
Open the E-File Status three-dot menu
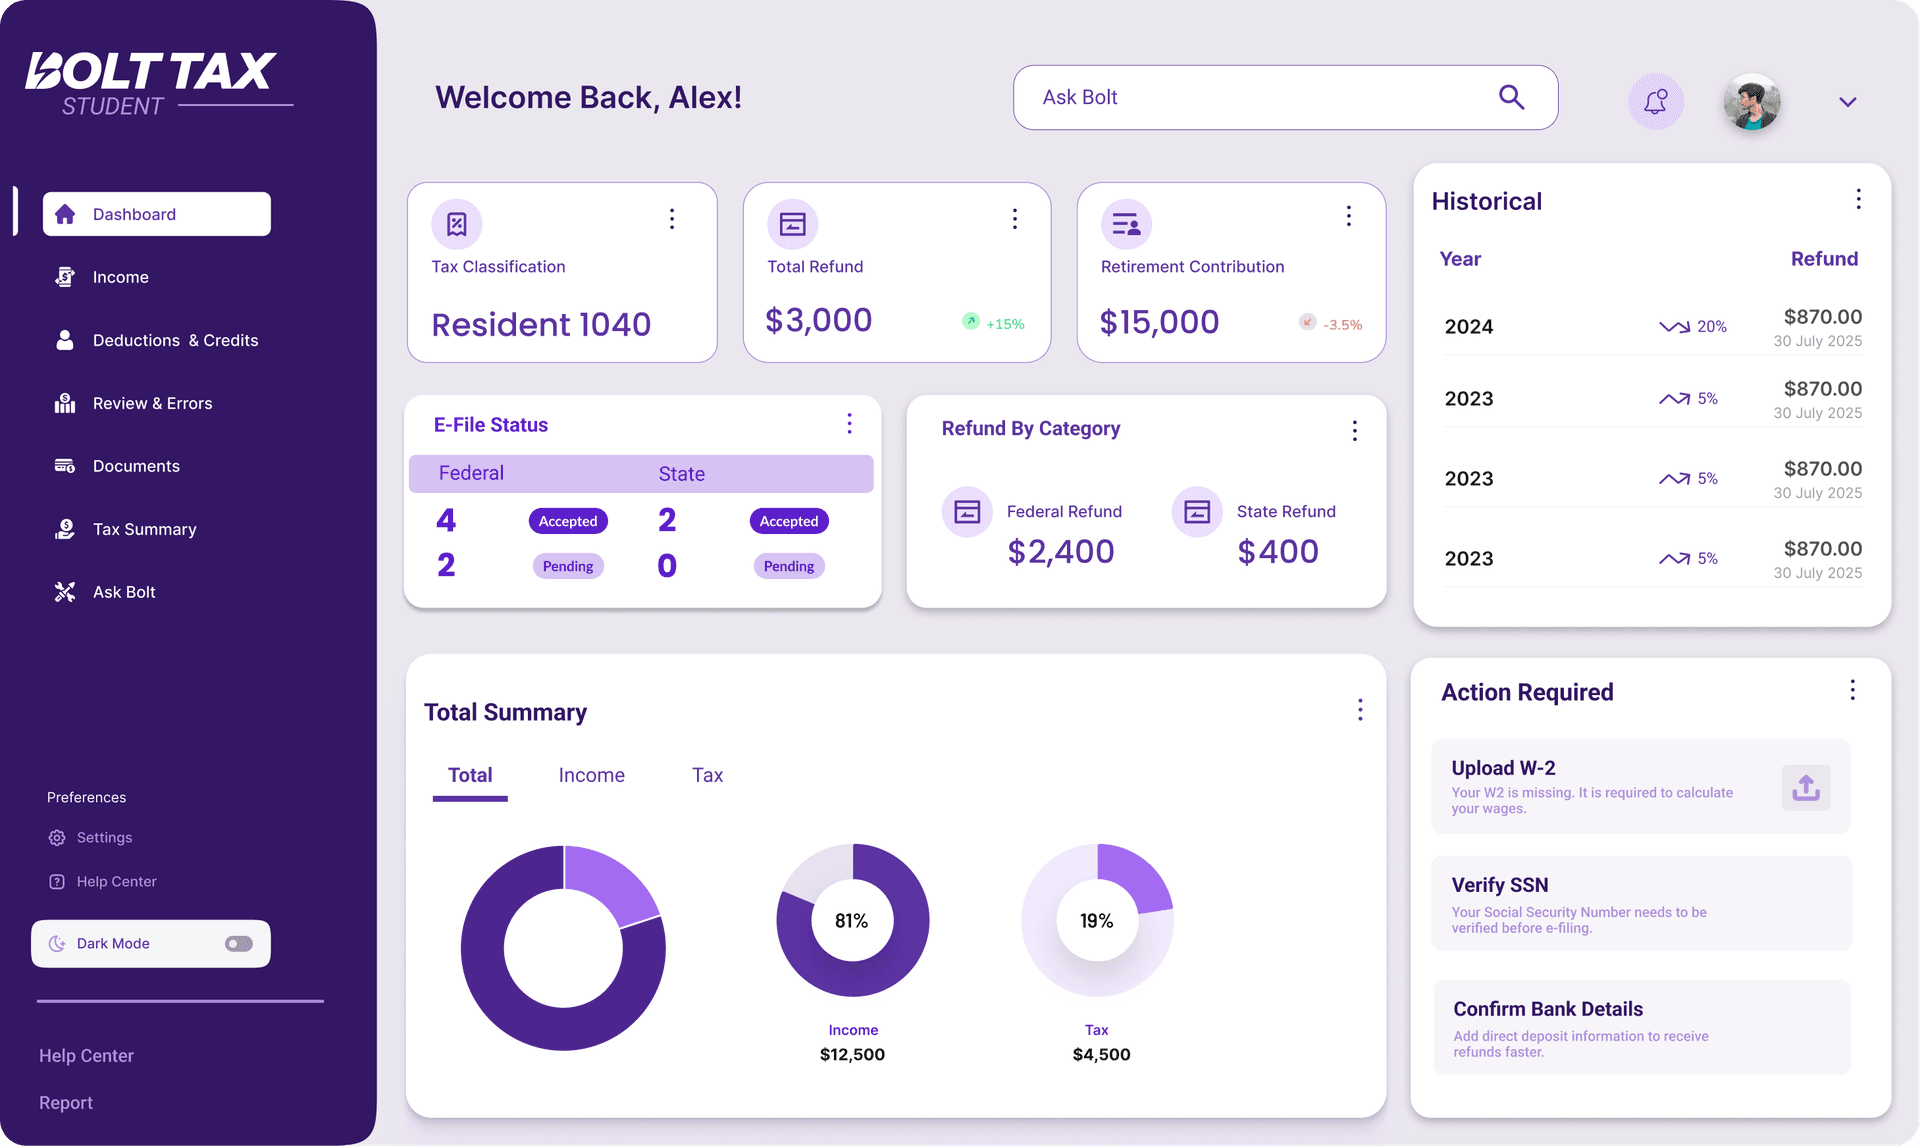click(x=849, y=423)
